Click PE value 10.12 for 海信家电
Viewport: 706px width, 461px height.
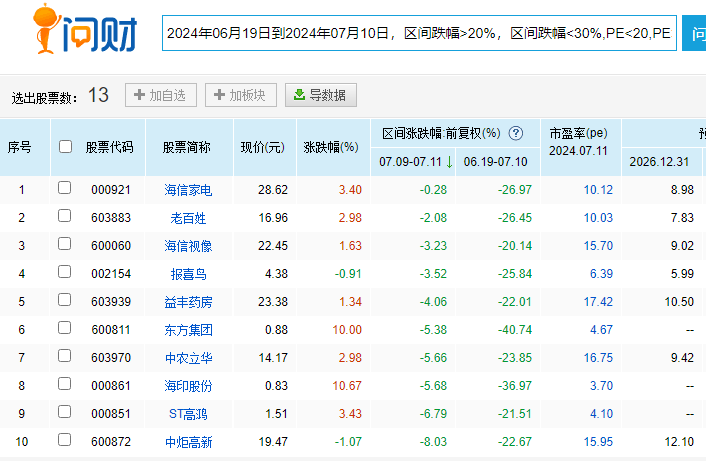(598, 190)
